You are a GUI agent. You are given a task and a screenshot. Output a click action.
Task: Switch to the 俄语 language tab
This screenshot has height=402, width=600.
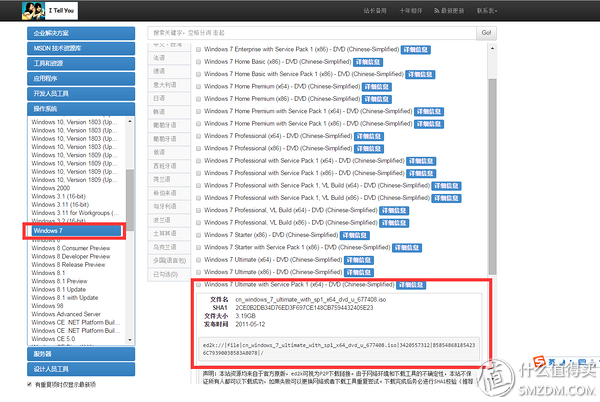pos(169,152)
